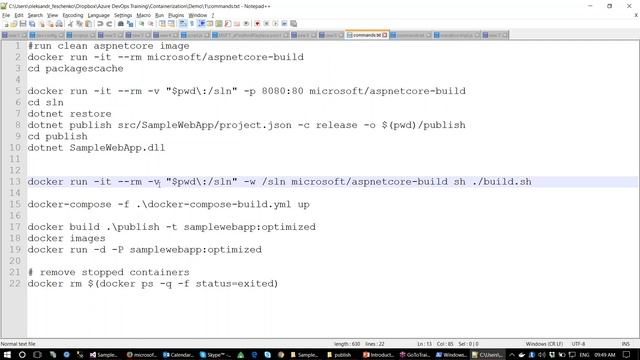Click the docker-compose-build.yml command line
Viewport: 640px width, 360px height.
click(169, 204)
